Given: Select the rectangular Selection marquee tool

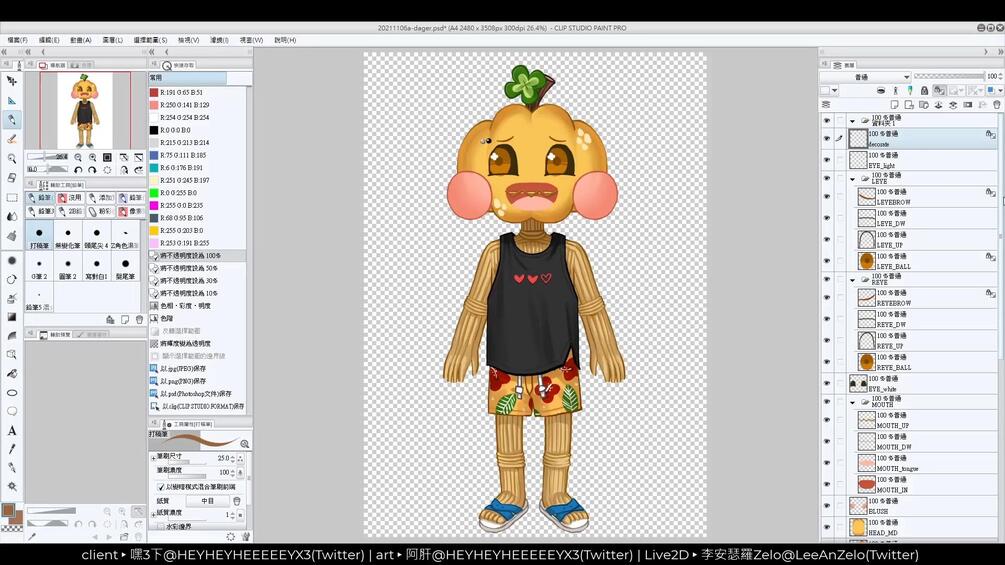Looking at the screenshot, I should 12,197.
